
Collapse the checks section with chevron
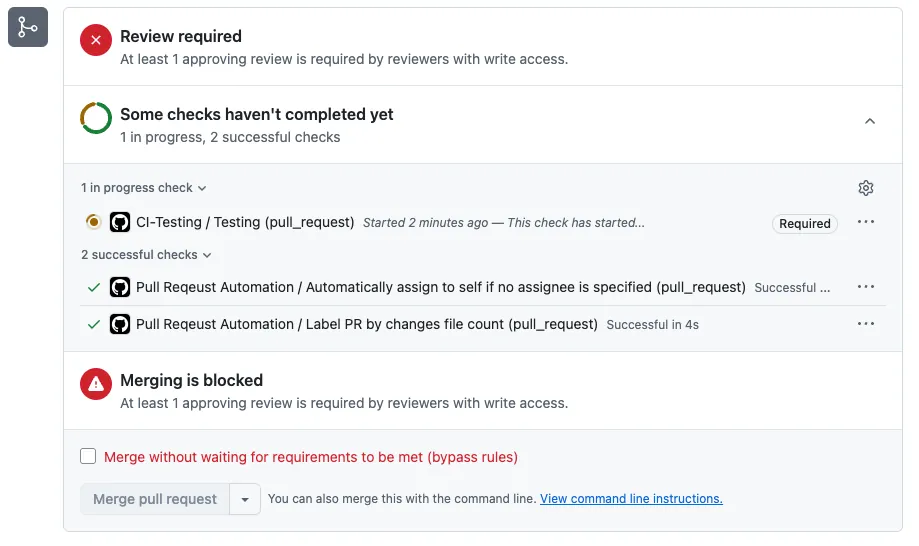click(x=869, y=121)
